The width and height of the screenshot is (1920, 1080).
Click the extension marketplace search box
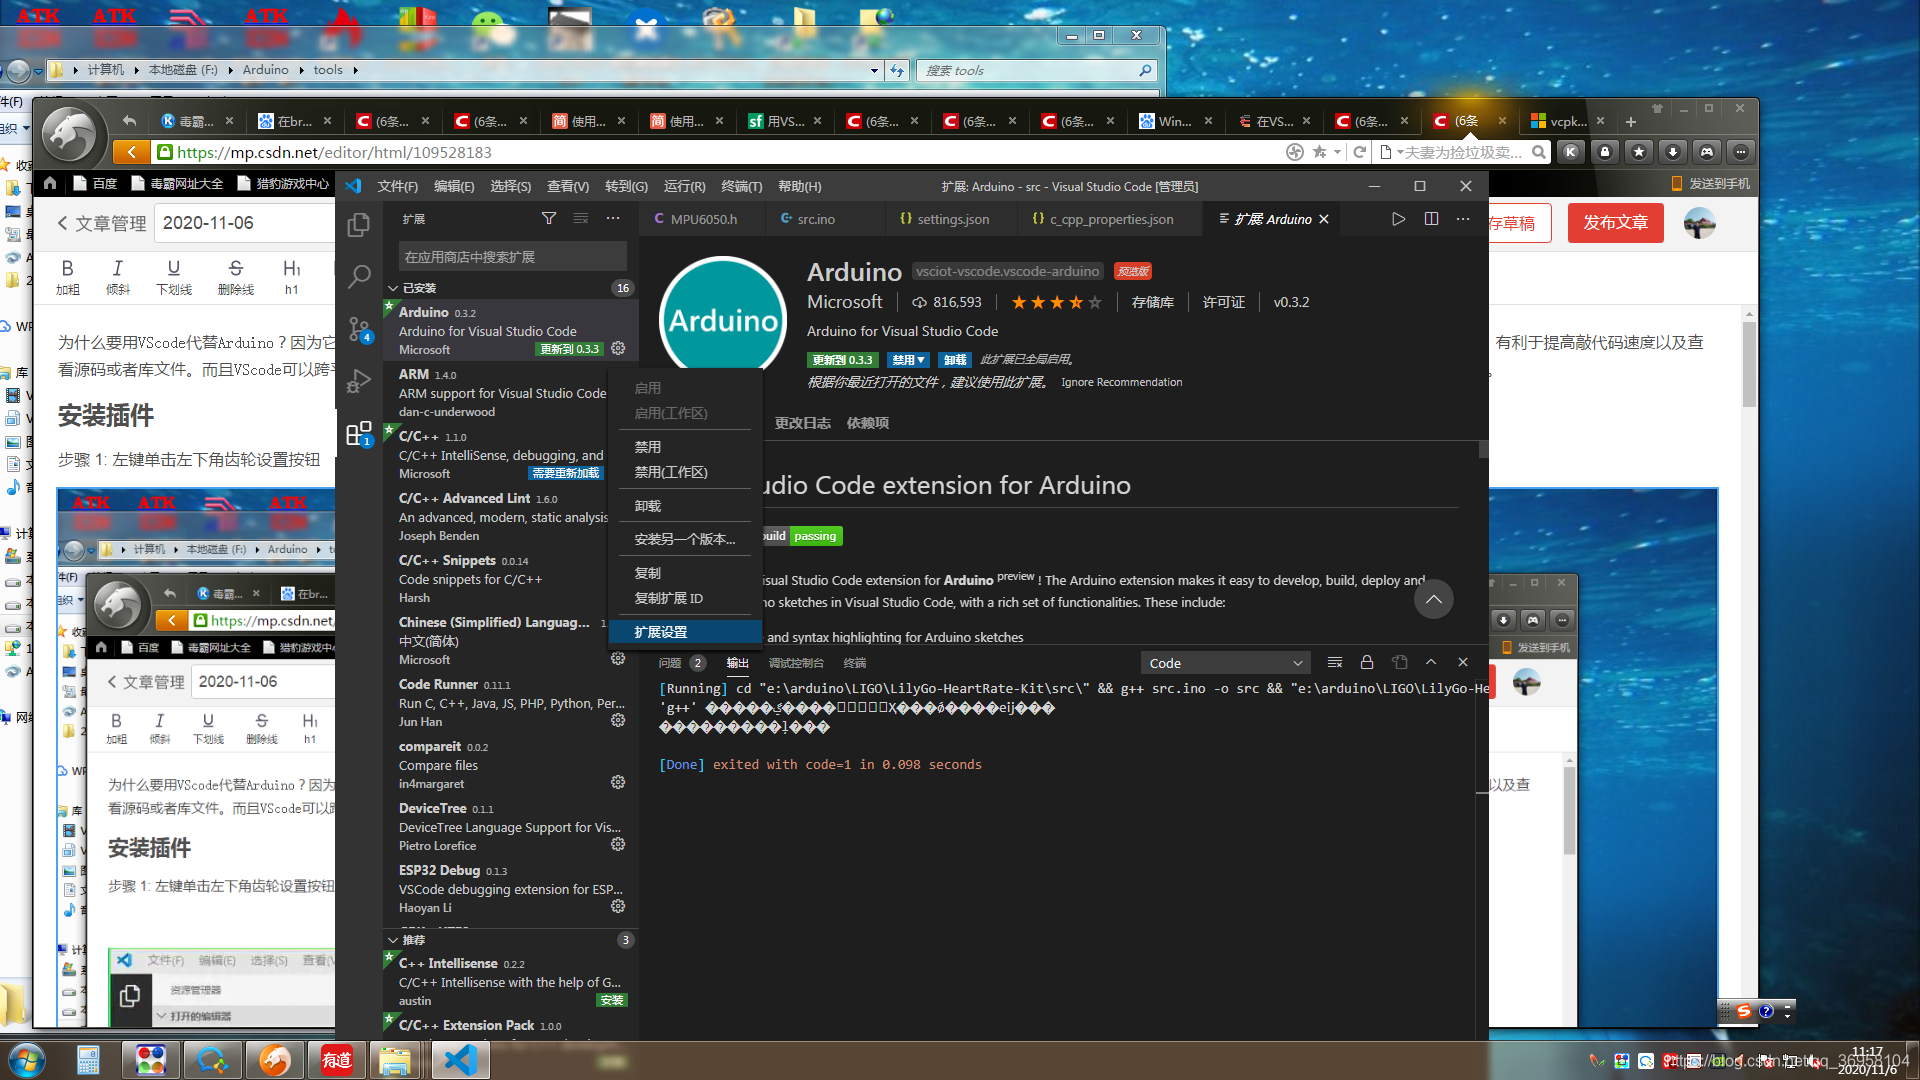pos(510,256)
